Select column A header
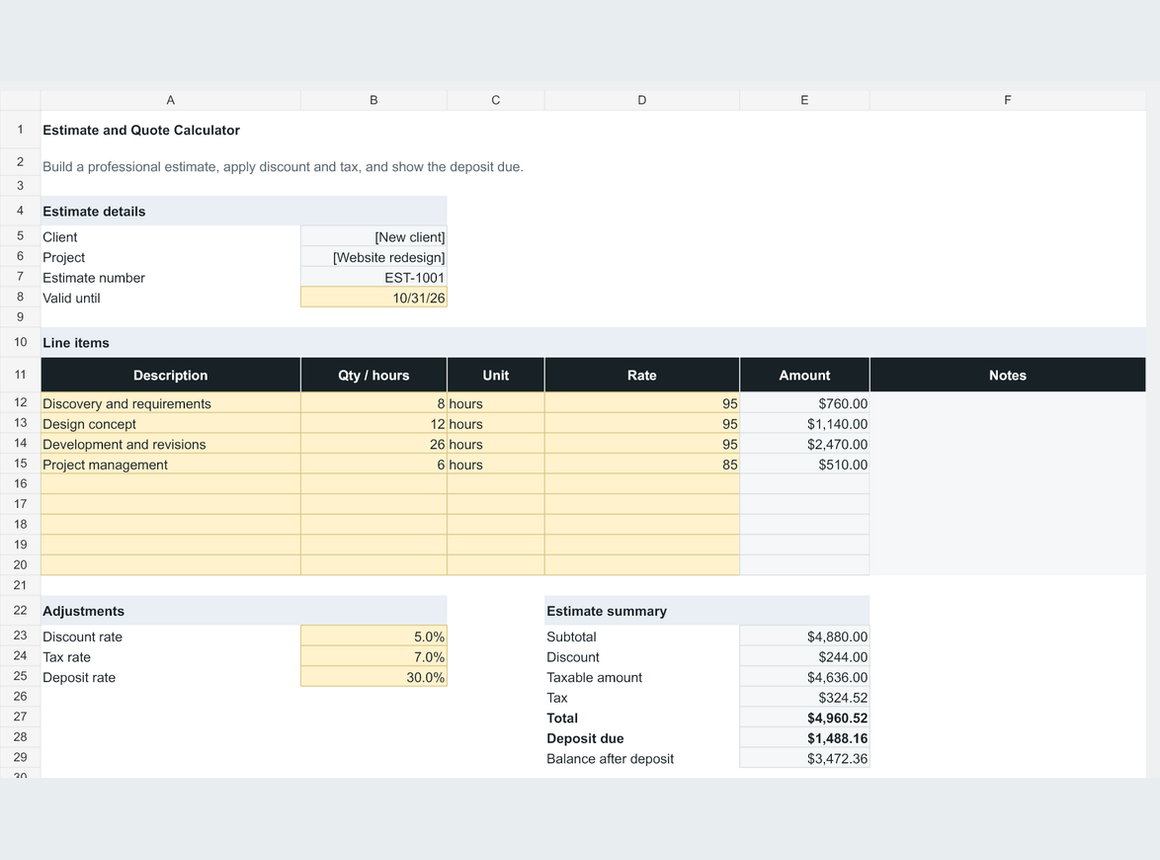Screen dimensions: 1160x860 pyautogui.click(x=170, y=100)
